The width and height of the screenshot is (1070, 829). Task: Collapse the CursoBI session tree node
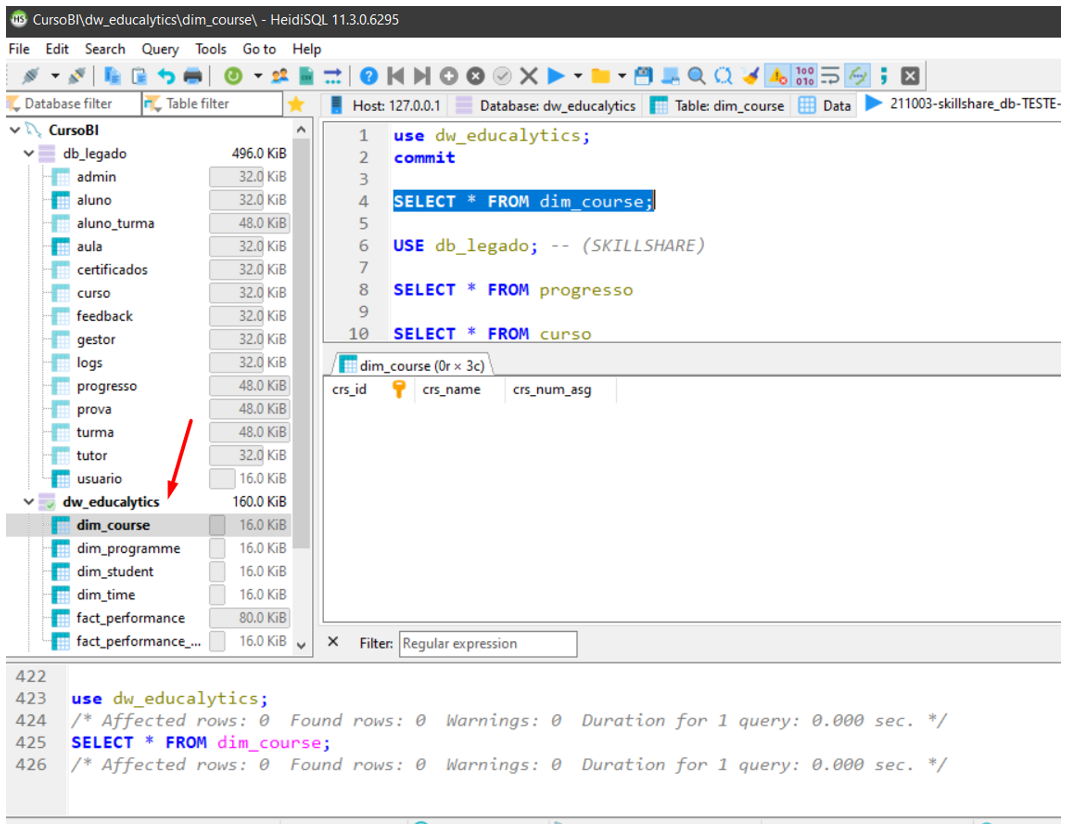click(15, 130)
